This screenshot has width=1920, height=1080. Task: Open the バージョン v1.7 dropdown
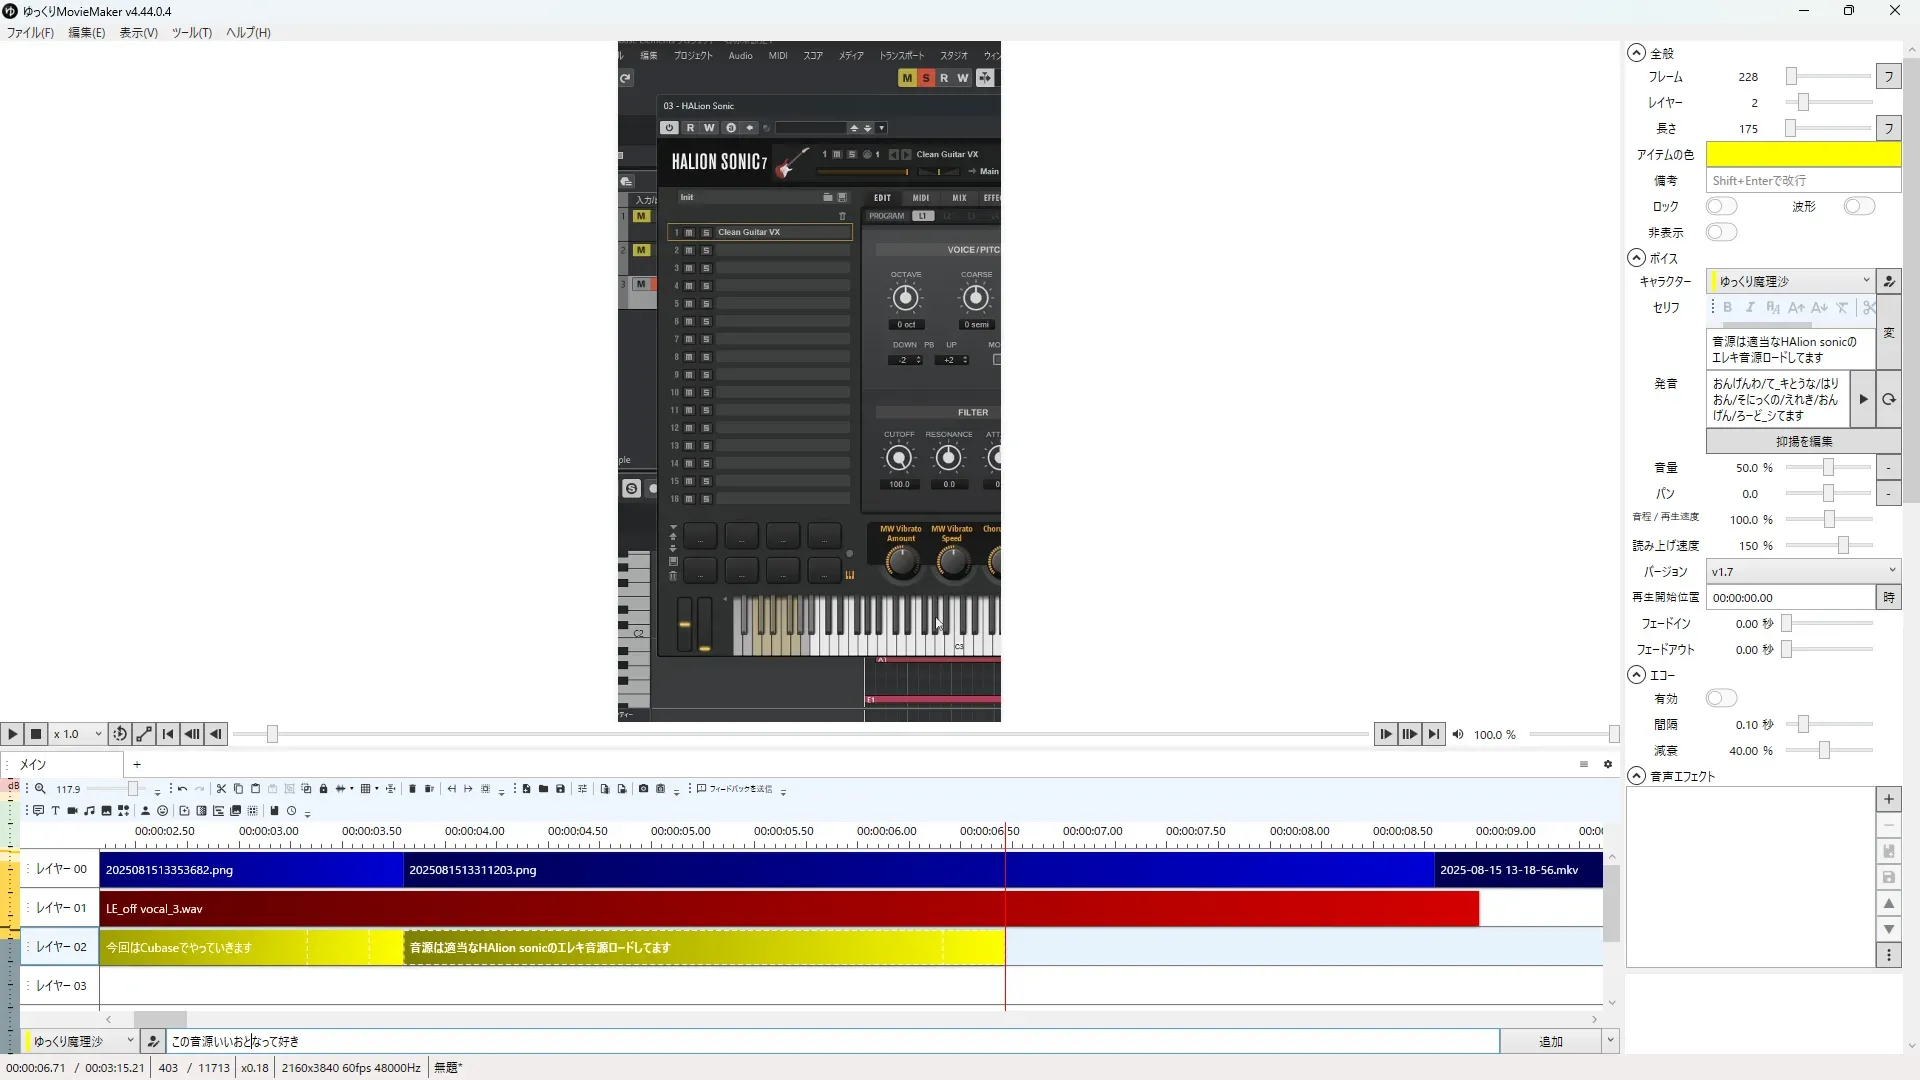coord(1802,572)
